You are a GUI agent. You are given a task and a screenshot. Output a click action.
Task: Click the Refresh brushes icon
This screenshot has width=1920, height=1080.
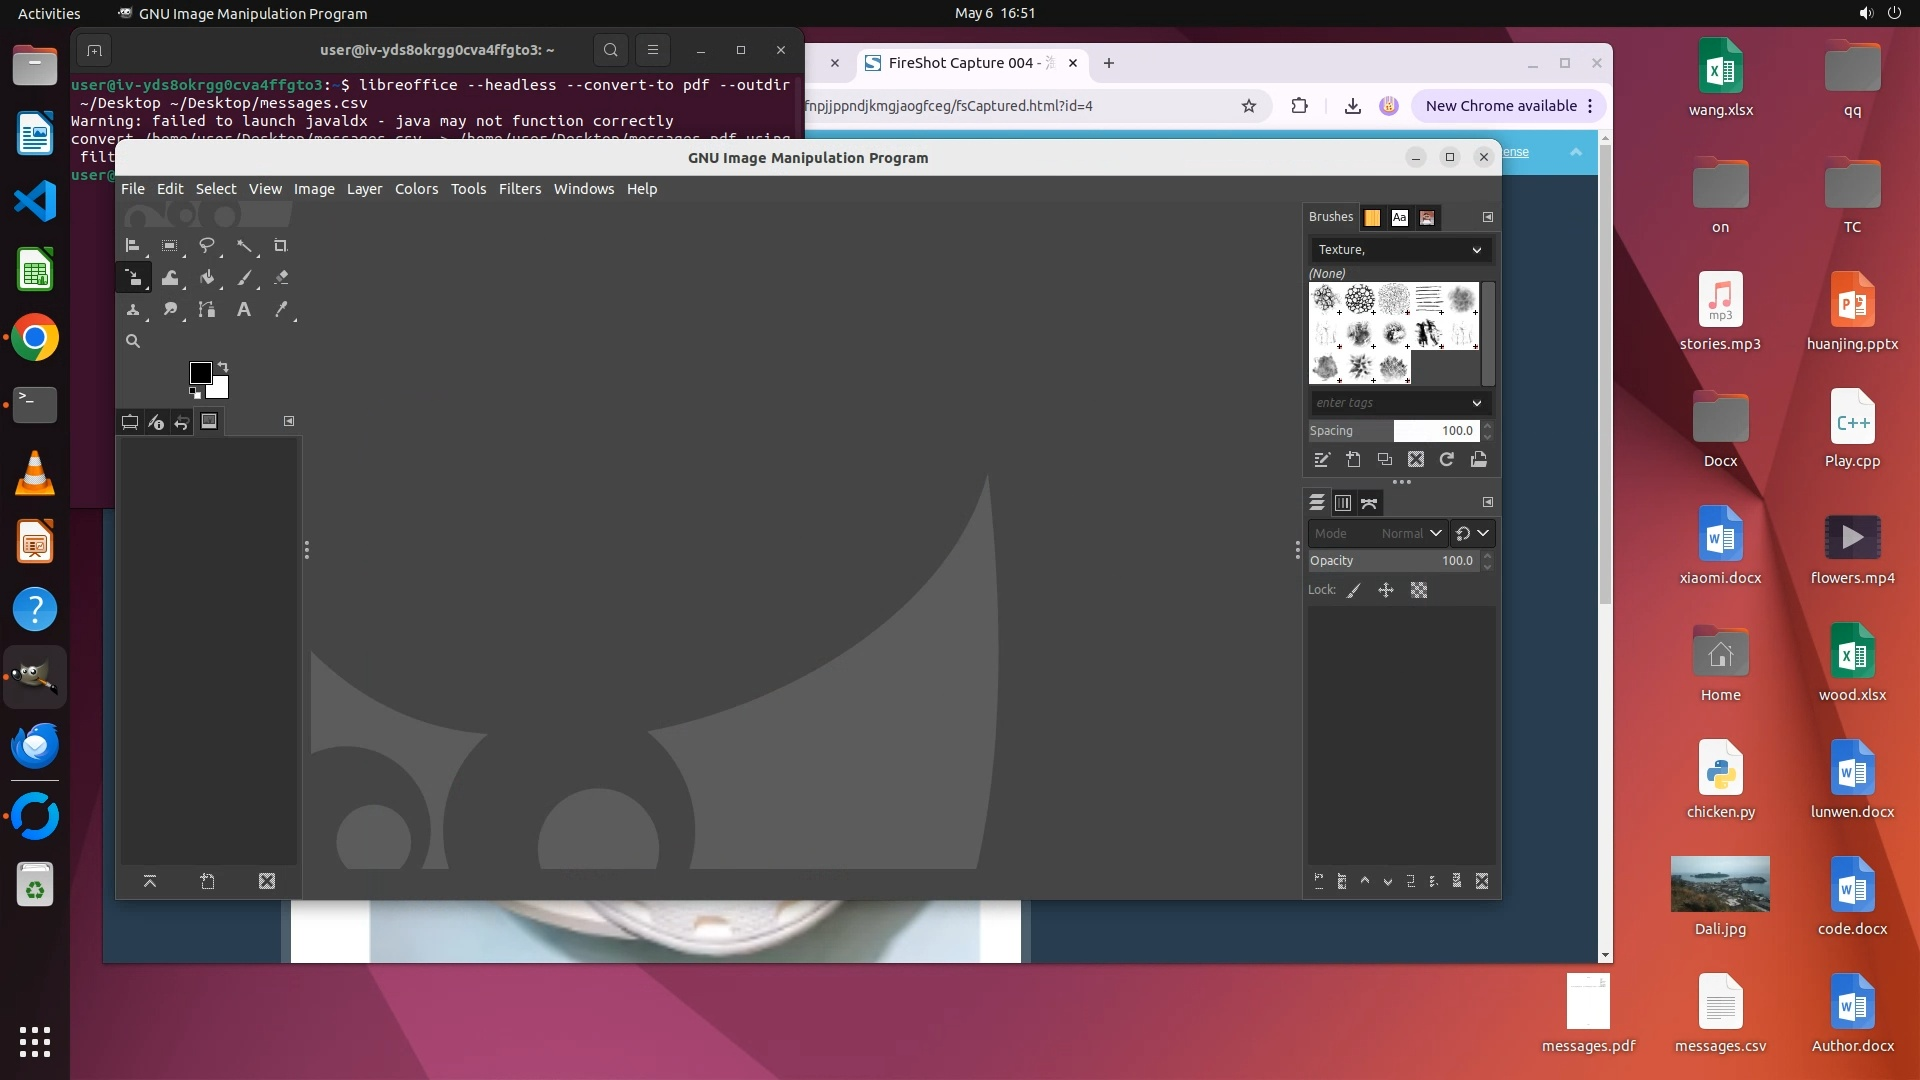click(x=1446, y=459)
